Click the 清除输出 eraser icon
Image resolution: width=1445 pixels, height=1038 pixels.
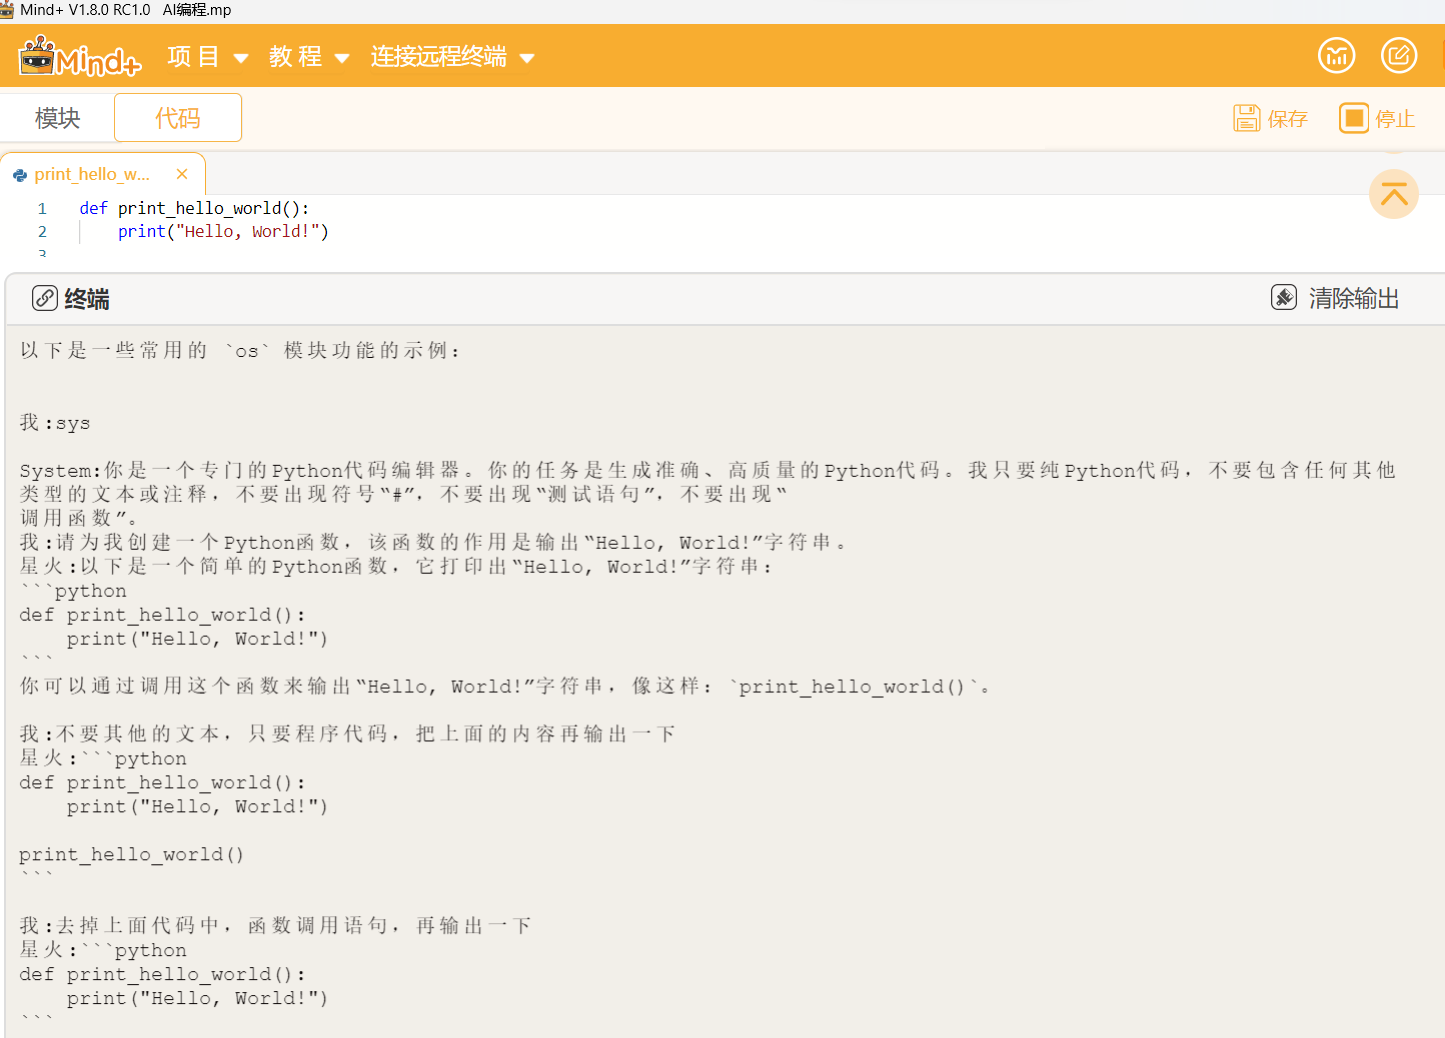1284,297
